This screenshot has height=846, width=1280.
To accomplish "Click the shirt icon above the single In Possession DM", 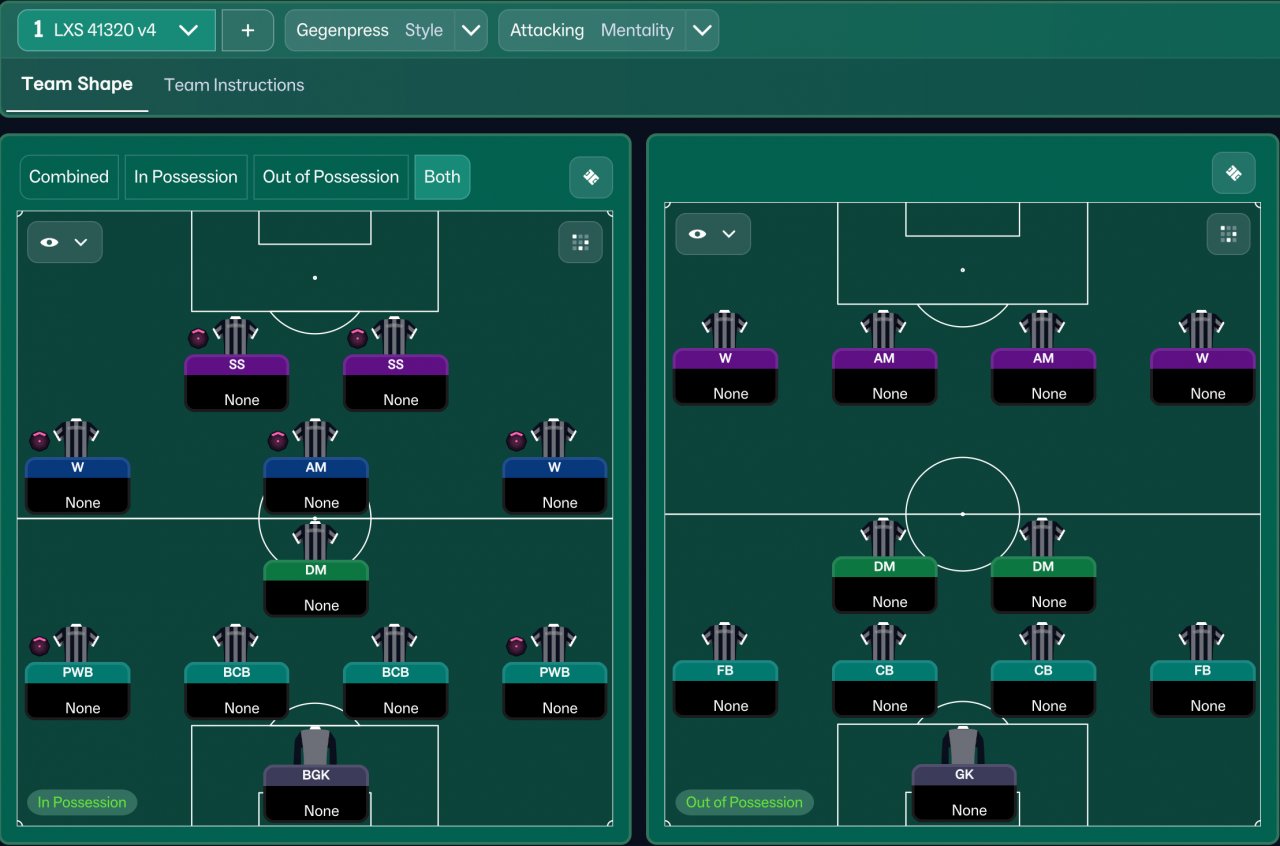I will point(315,540).
